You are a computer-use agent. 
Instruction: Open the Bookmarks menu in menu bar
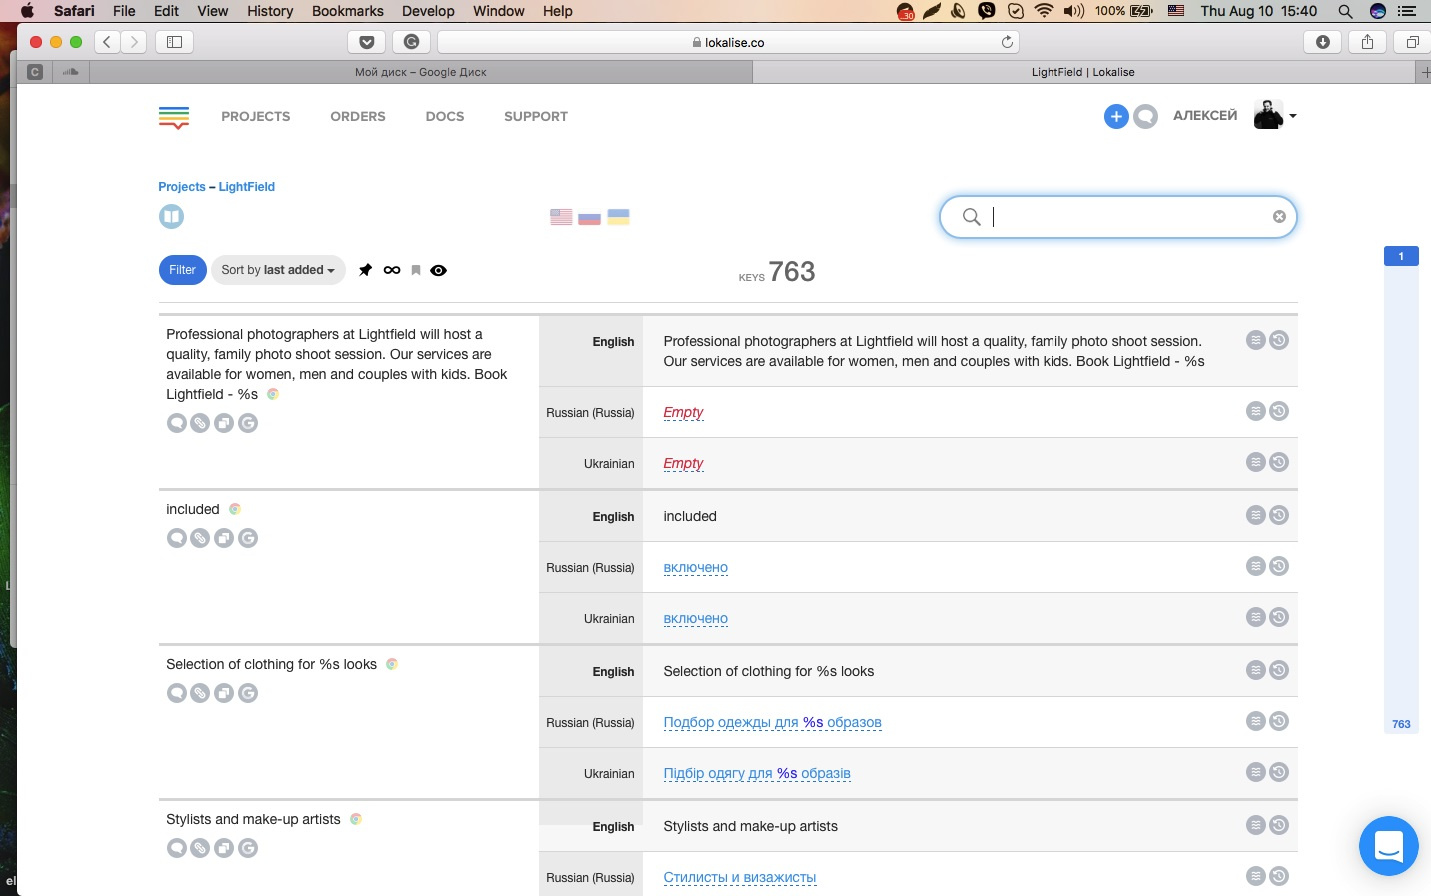pyautogui.click(x=348, y=11)
